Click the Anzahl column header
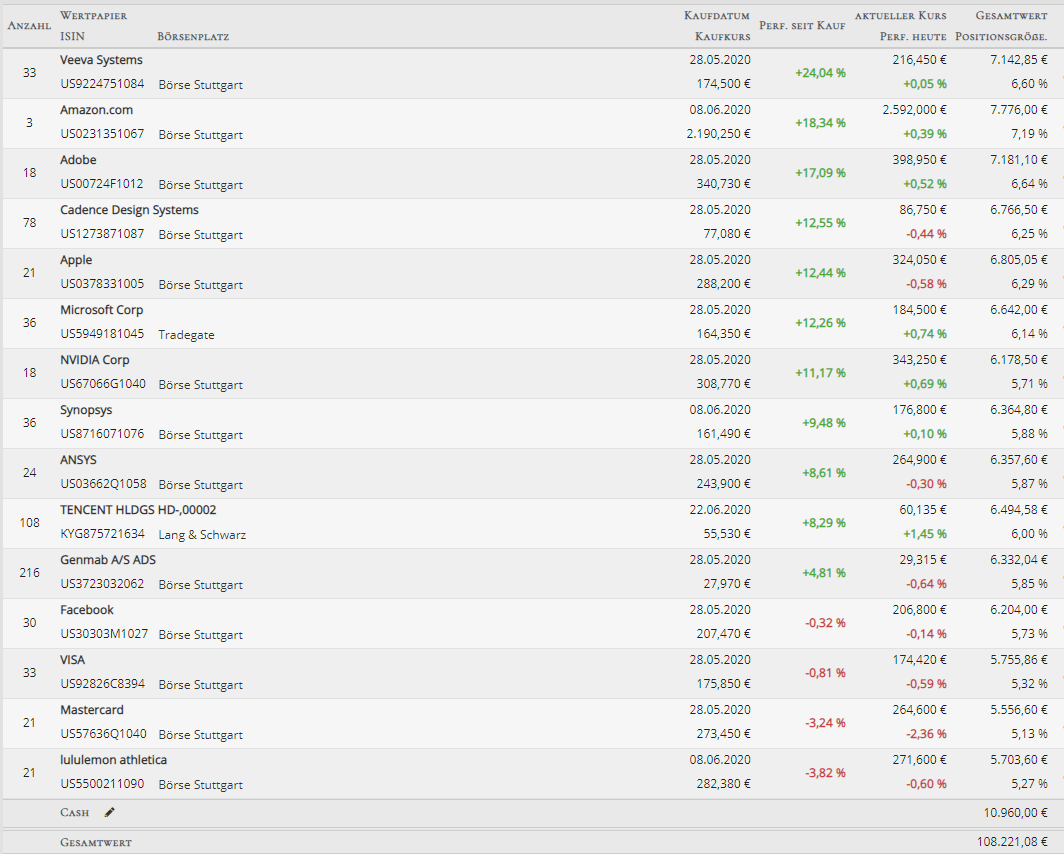Image resolution: width=1064 pixels, height=854 pixels. pyautogui.click(x=29, y=26)
